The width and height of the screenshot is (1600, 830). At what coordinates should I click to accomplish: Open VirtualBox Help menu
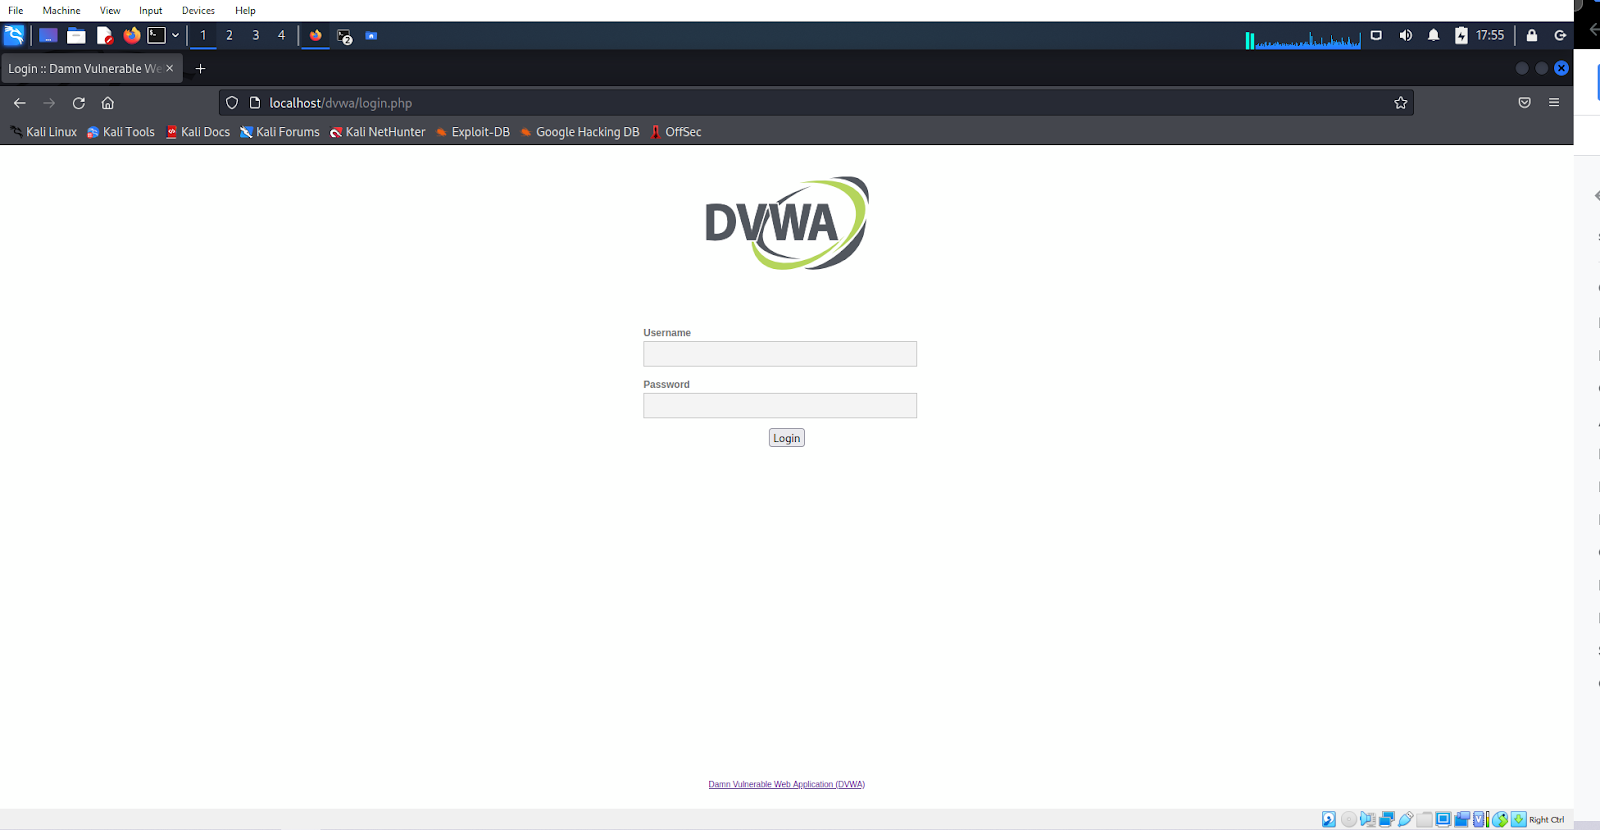245,10
